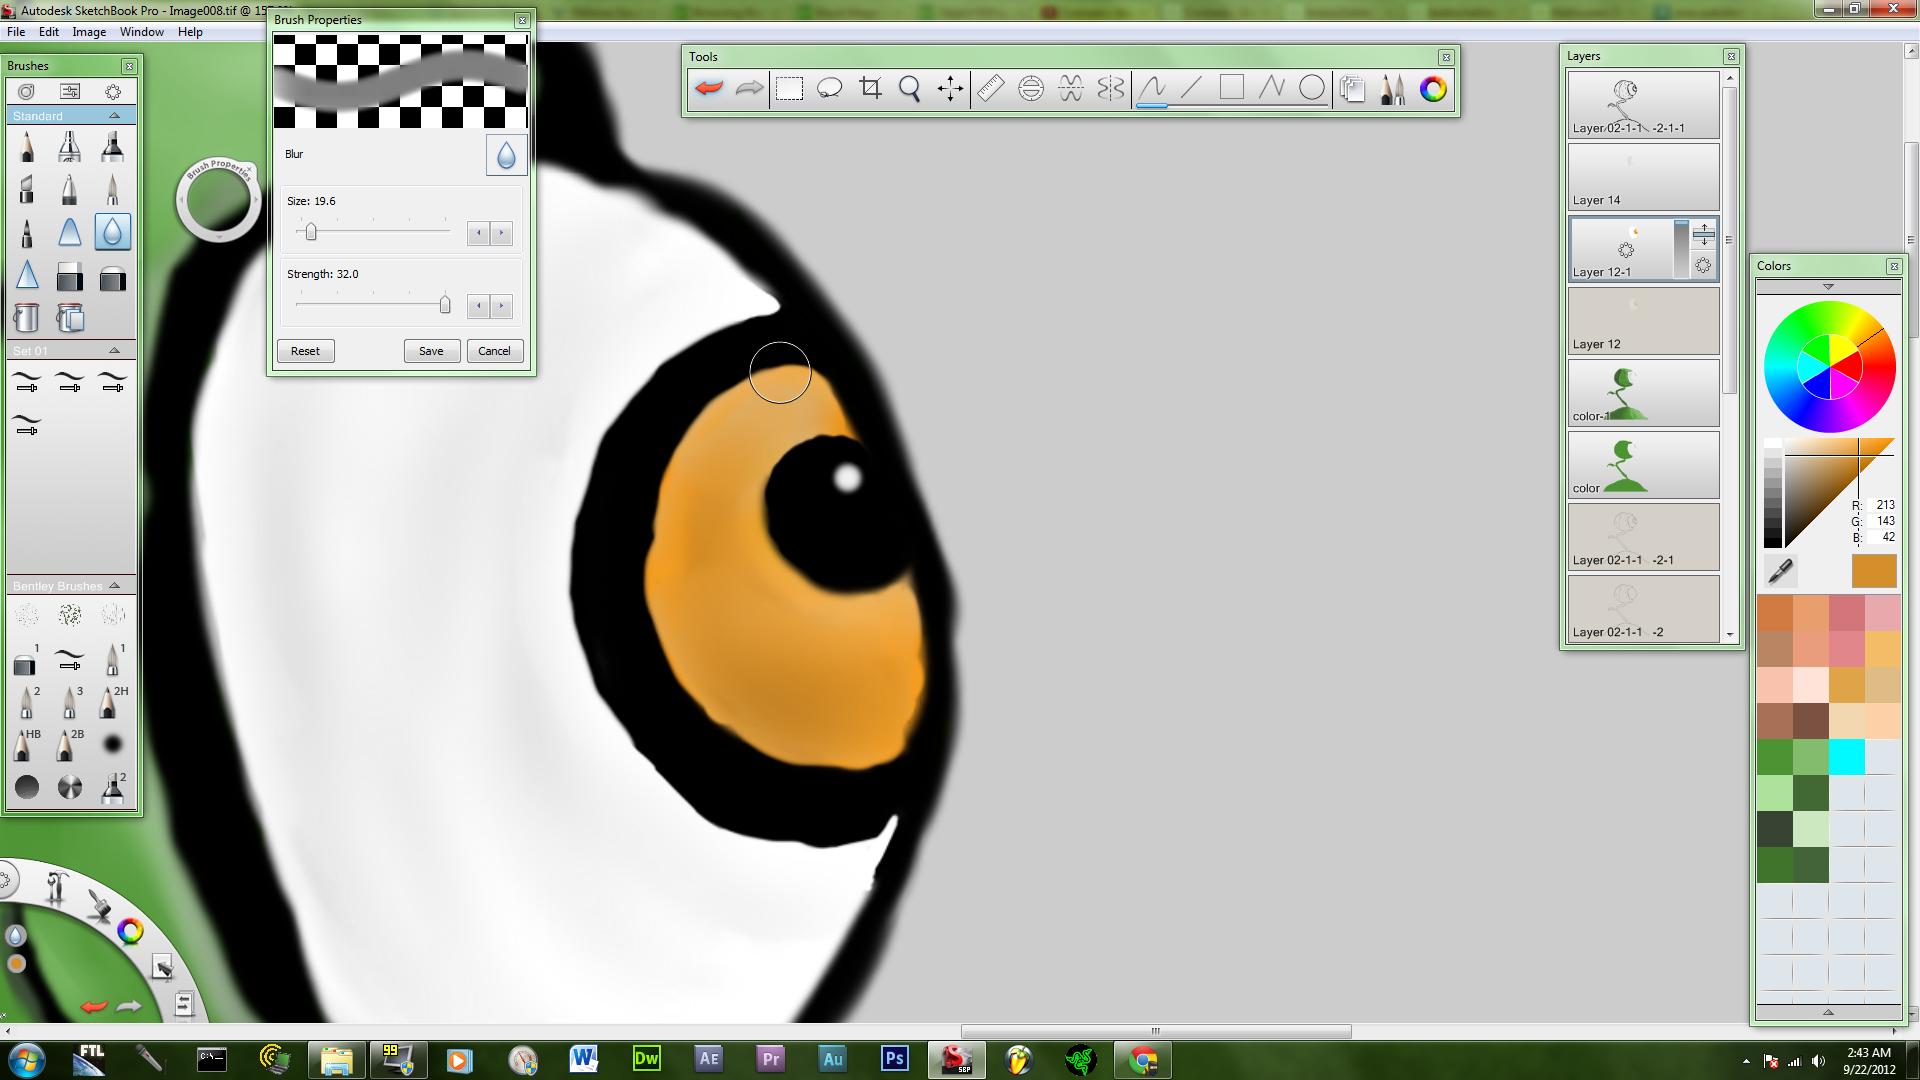
Task: Collapse Colors swatches bottom arrow
Action: (1828, 1012)
